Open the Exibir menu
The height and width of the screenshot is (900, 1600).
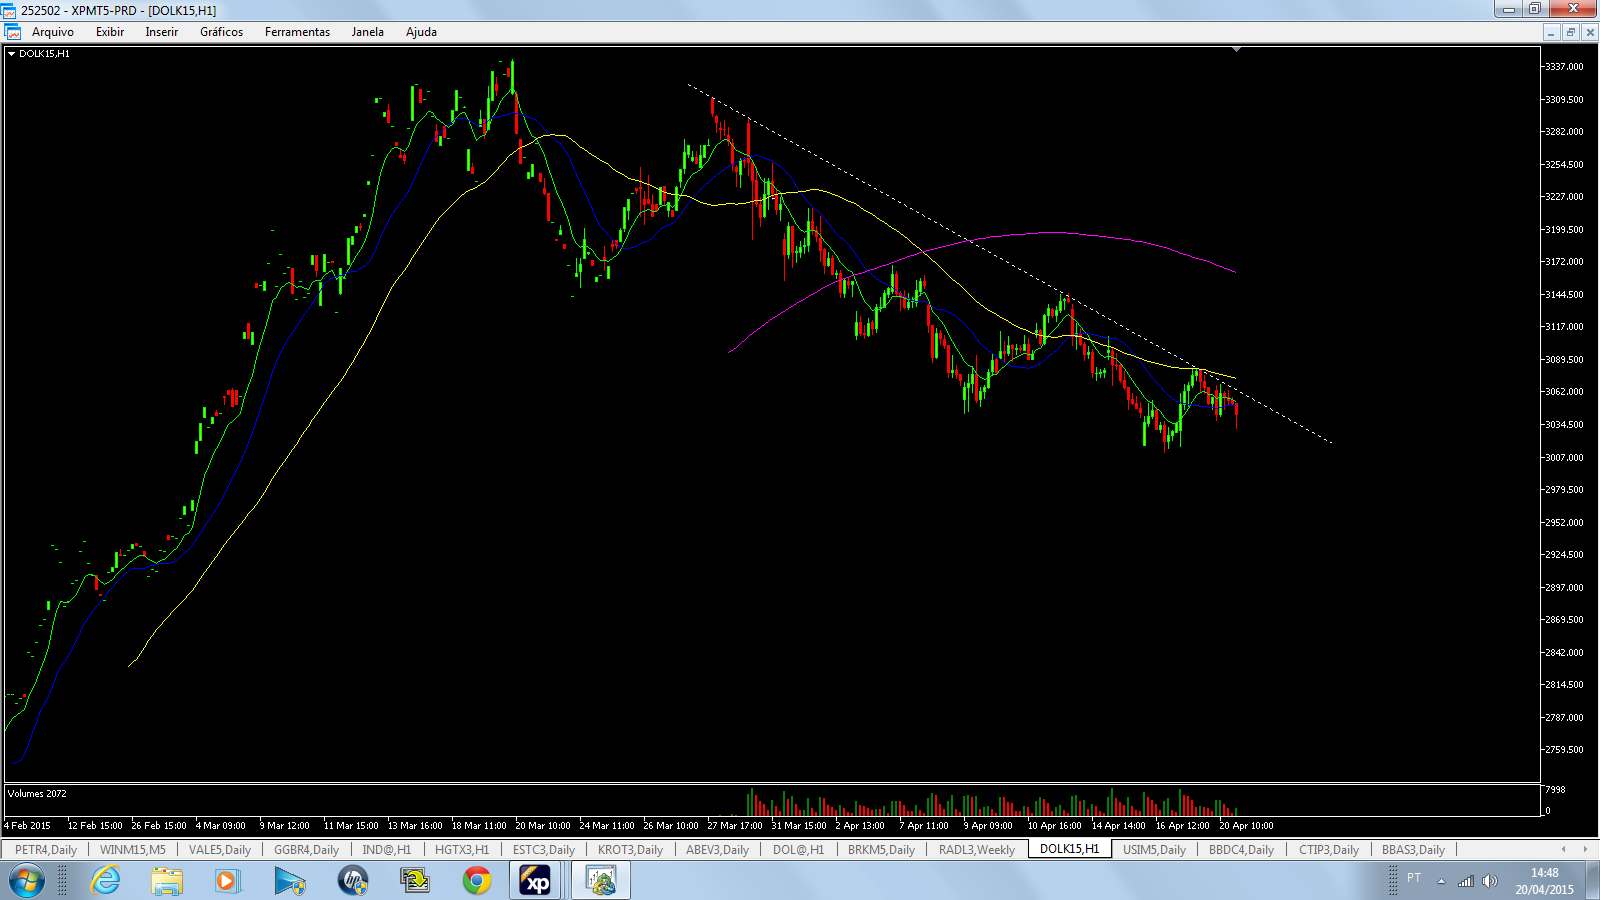110,32
